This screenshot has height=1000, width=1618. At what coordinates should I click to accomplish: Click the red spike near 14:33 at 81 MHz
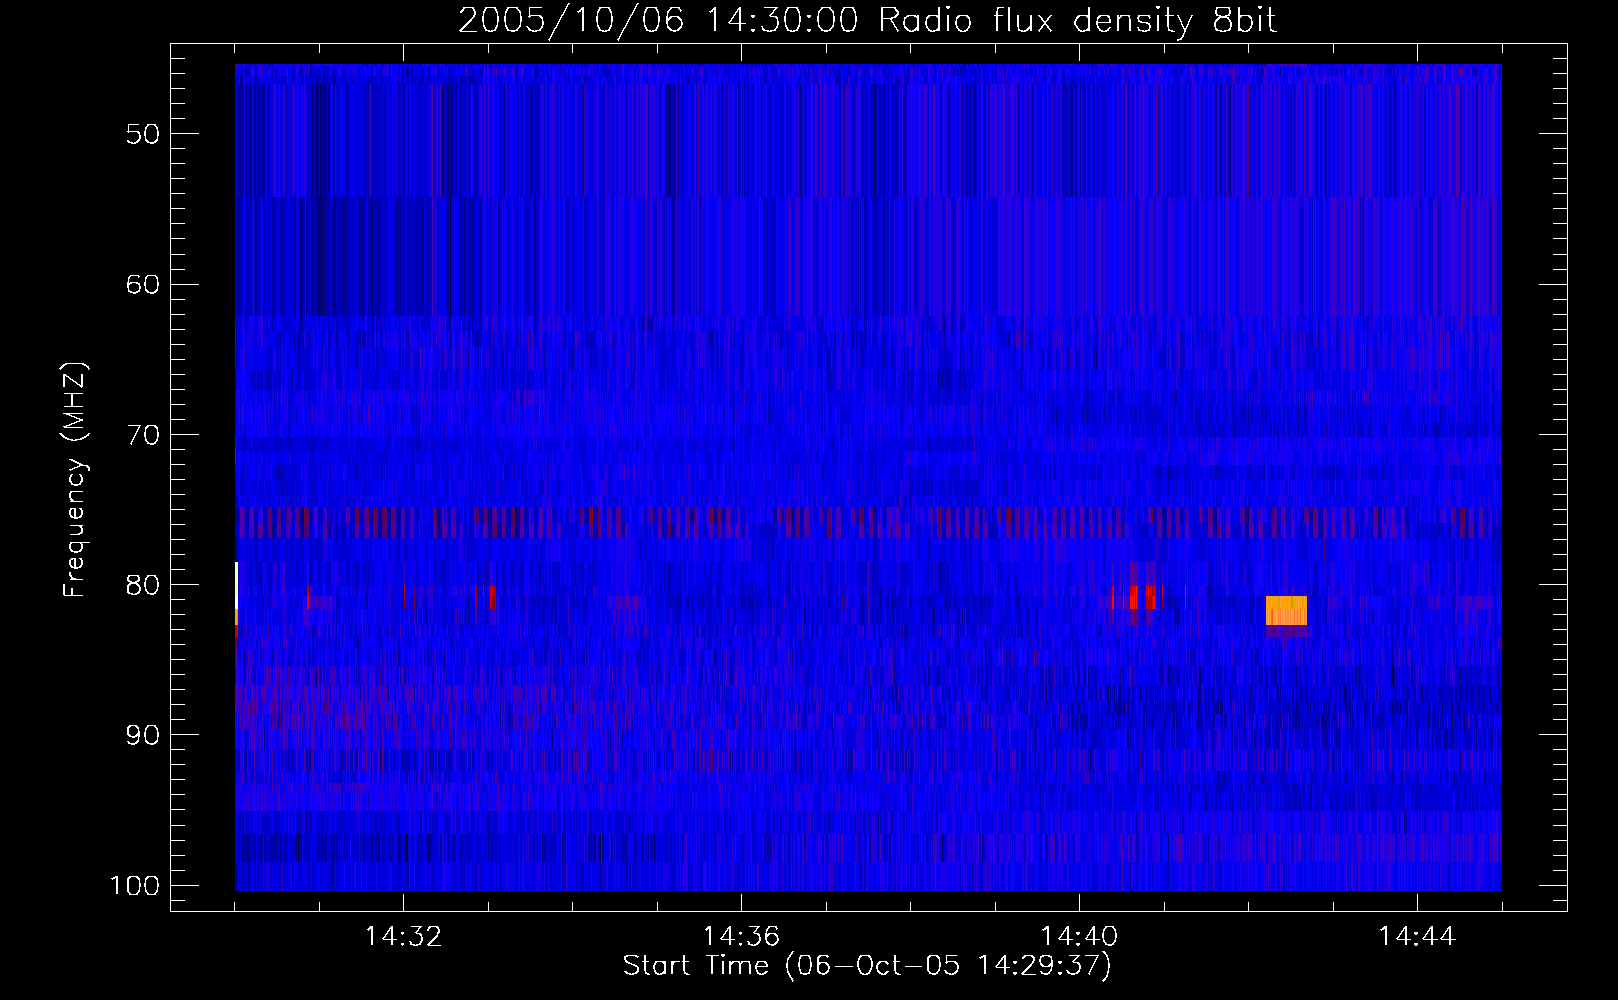[x=492, y=597]
